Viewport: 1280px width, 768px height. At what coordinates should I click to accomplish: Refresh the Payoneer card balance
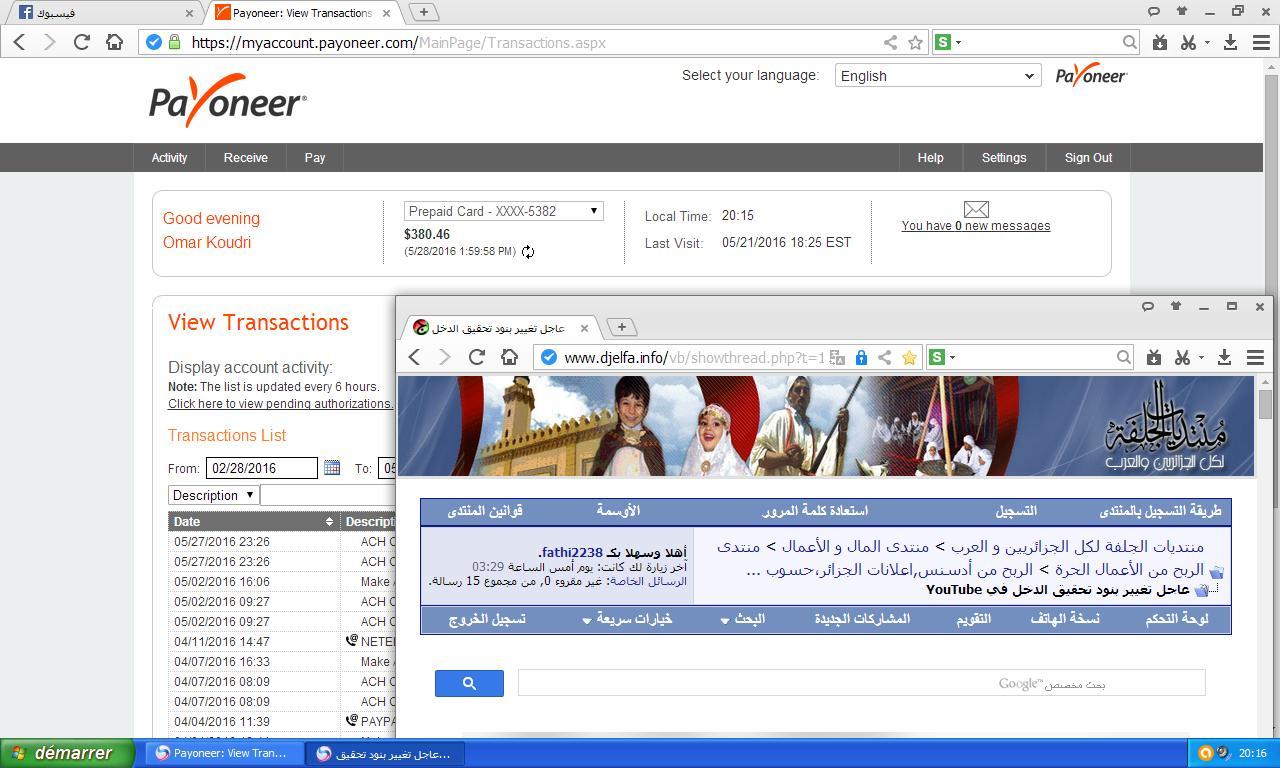click(527, 252)
